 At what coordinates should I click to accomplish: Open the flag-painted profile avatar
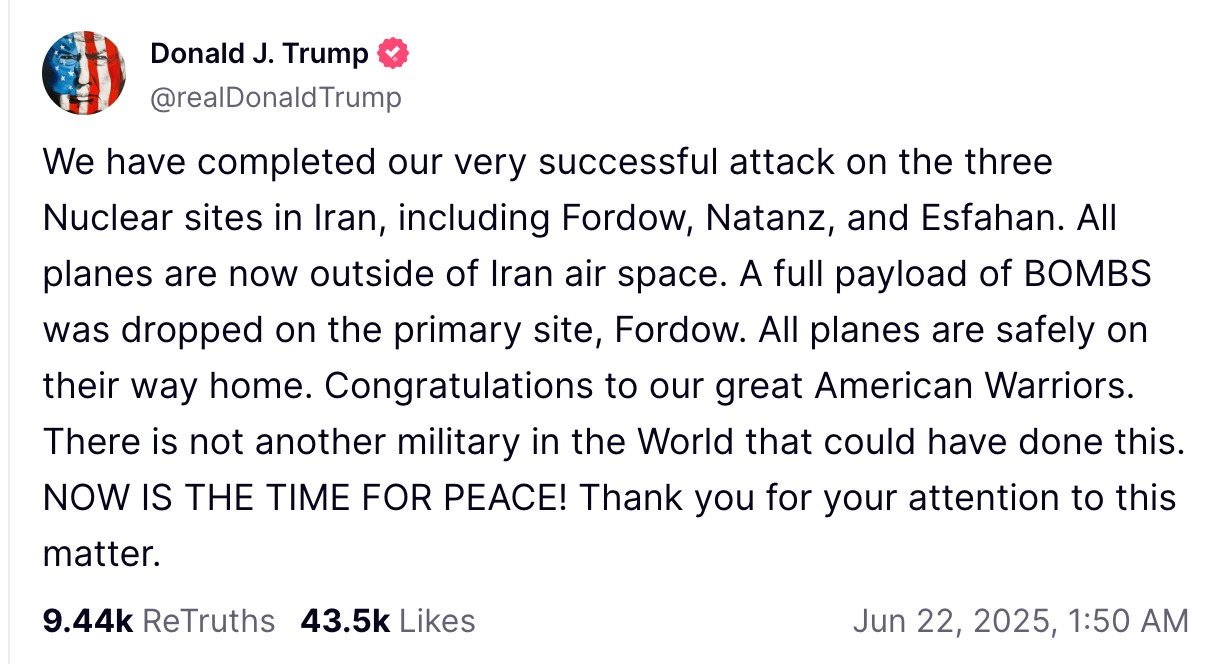click(83, 72)
